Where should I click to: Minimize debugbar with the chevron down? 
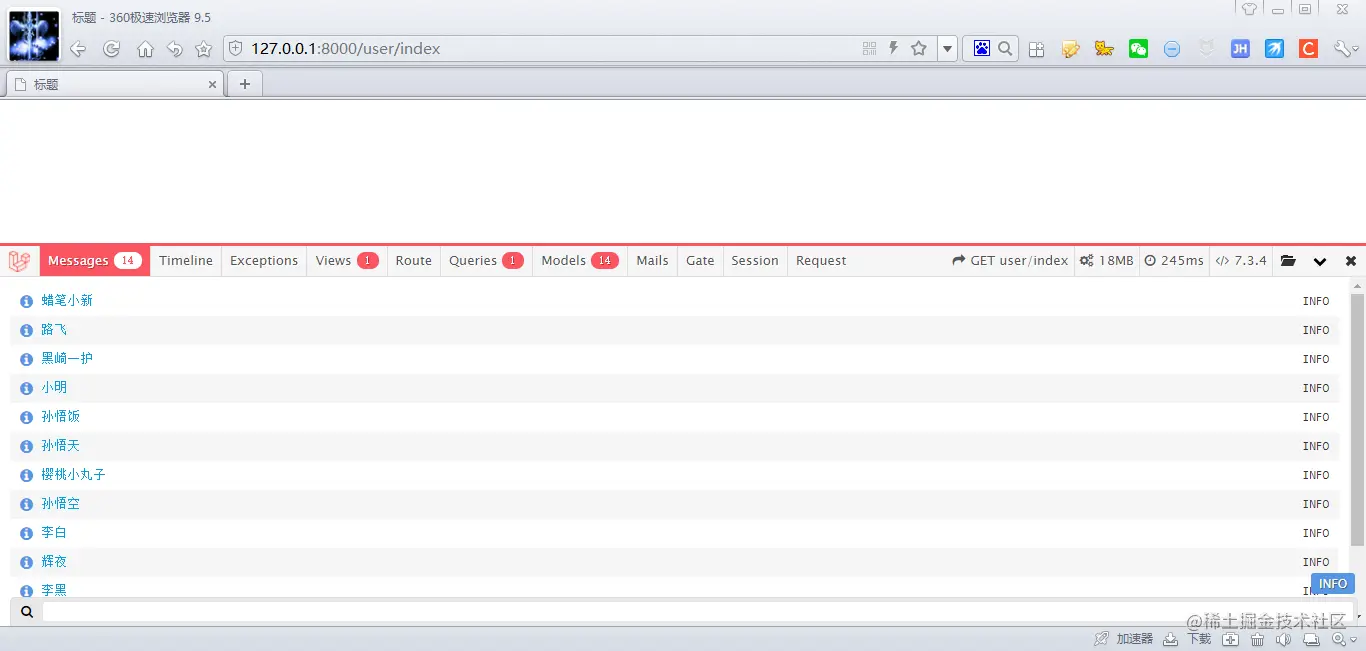[1320, 262]
